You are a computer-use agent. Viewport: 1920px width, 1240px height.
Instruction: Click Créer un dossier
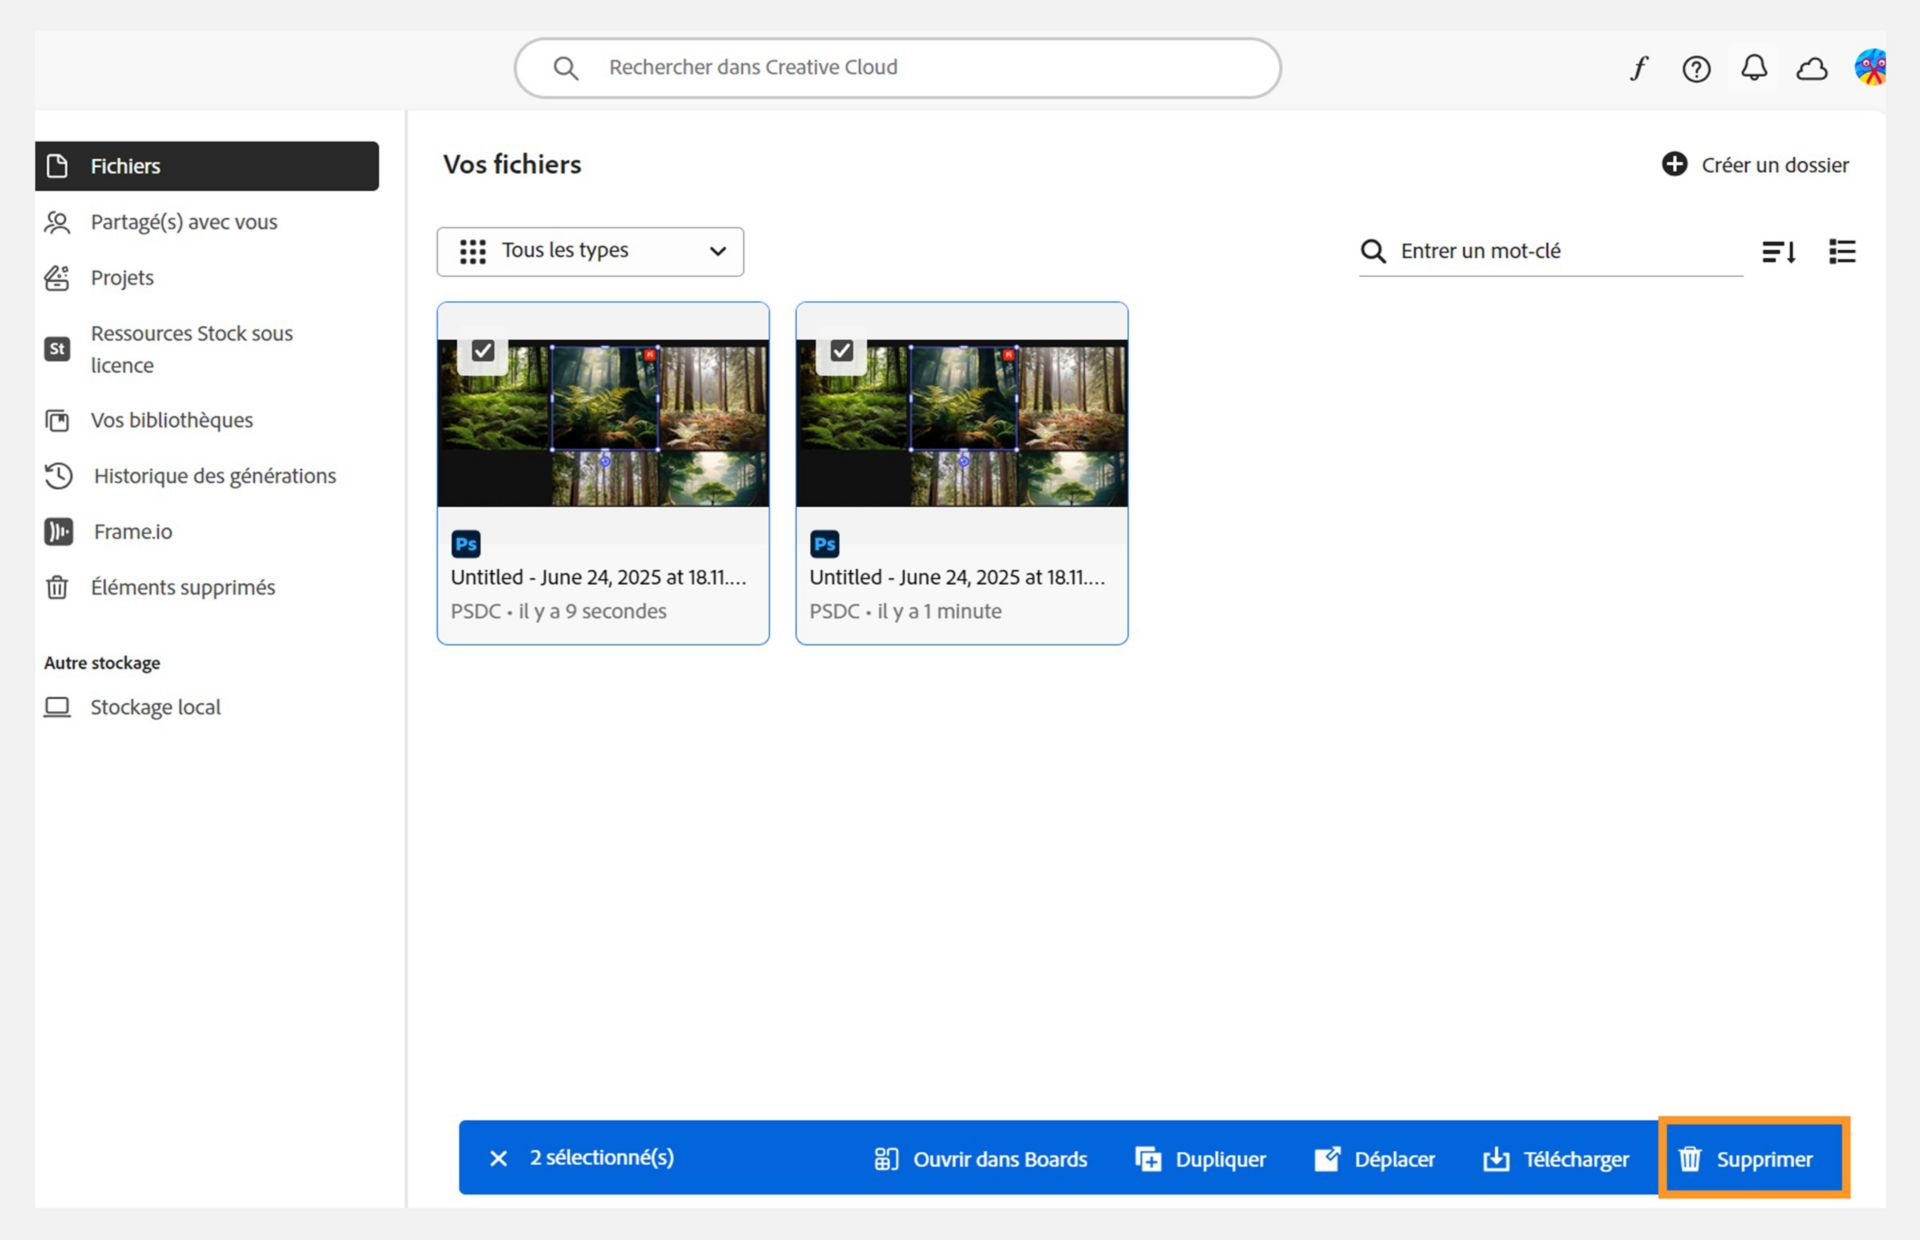point(1755,165)
